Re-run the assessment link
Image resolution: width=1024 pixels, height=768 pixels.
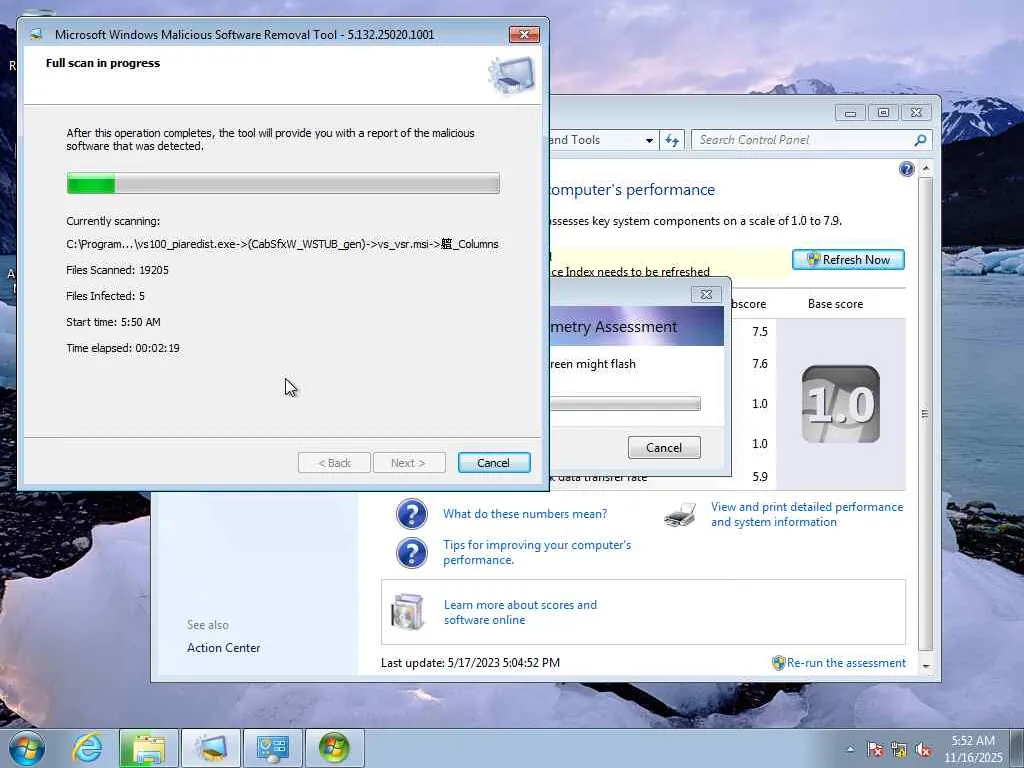(x=846, y=663)
